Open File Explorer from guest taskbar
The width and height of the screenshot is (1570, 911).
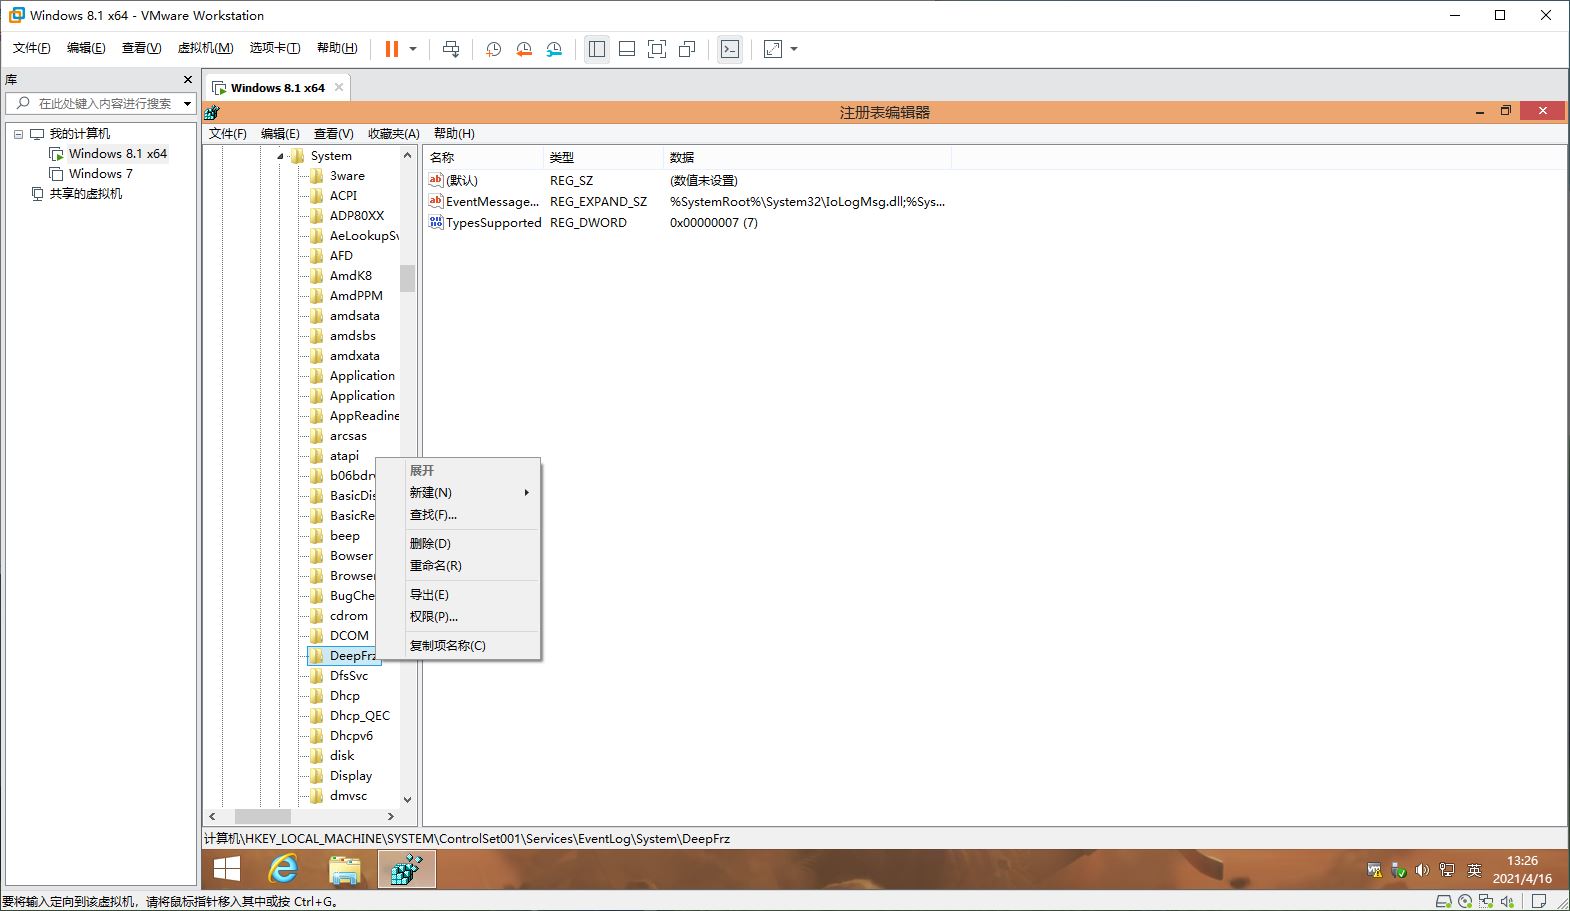pos(345,869)
